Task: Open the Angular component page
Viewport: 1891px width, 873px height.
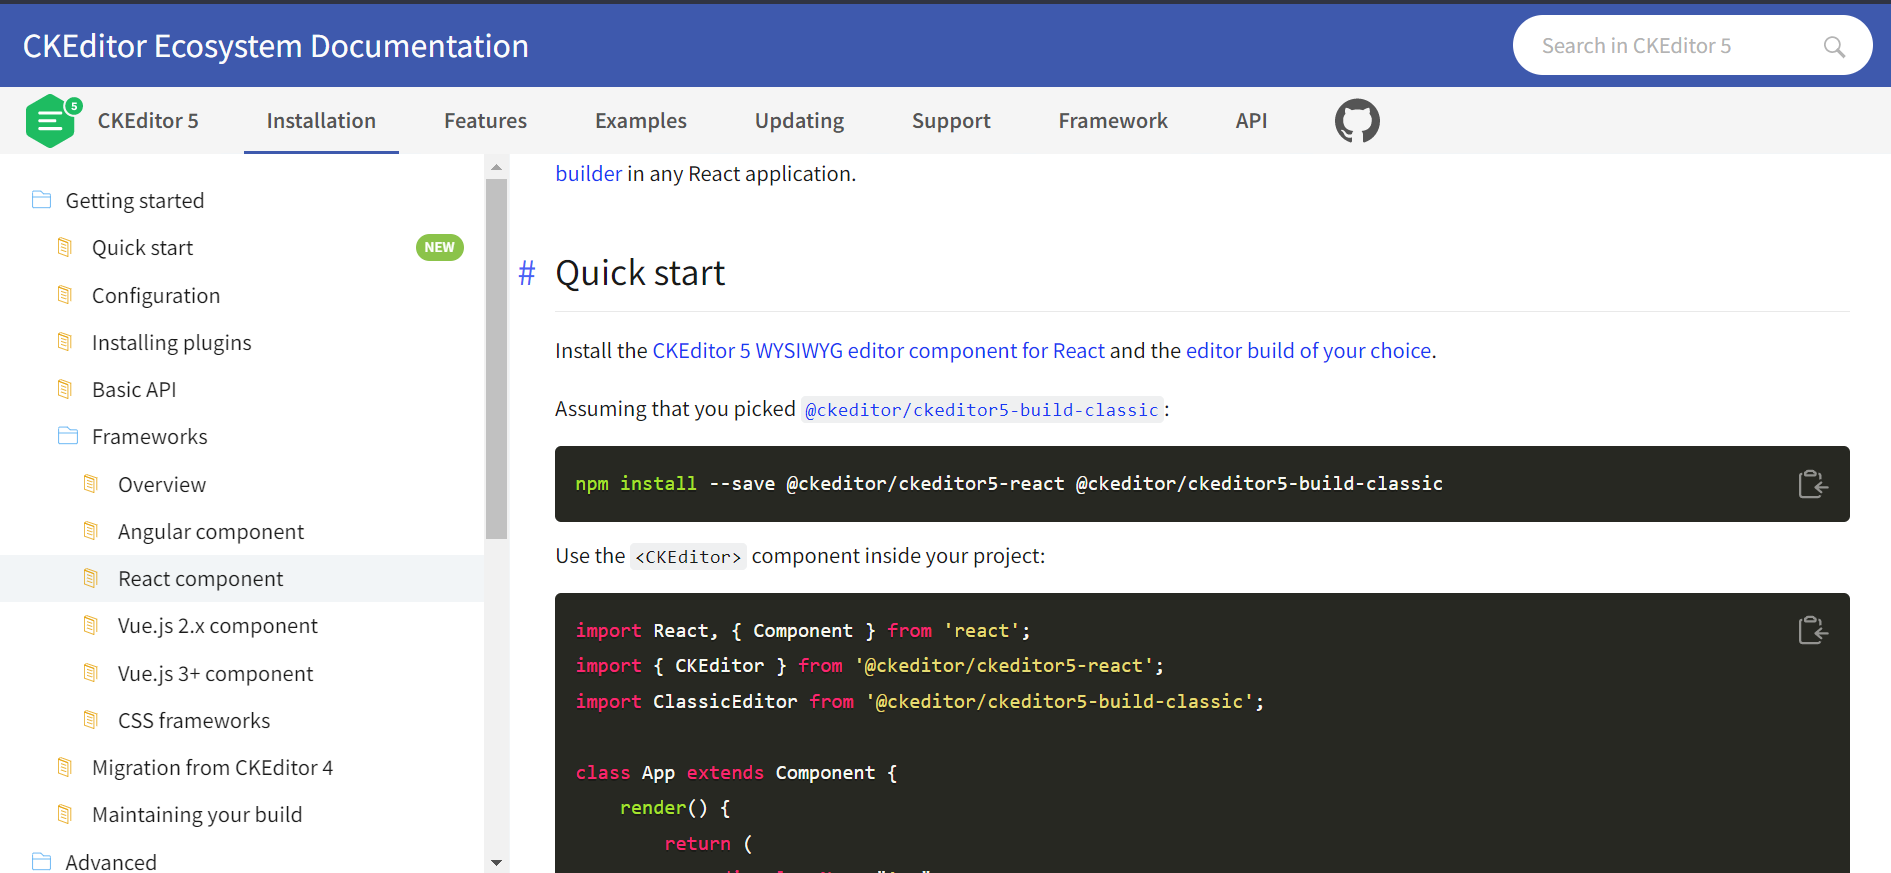Action: click(211, 531)
